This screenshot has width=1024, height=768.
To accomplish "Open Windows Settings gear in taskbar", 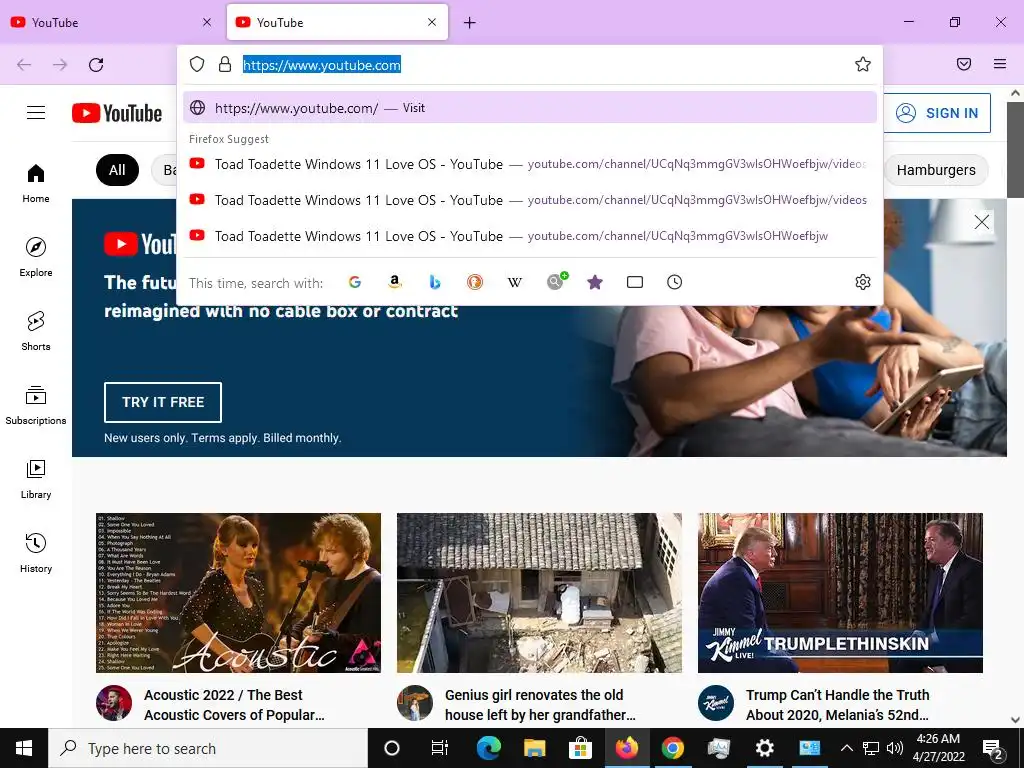I will point(764,748).
